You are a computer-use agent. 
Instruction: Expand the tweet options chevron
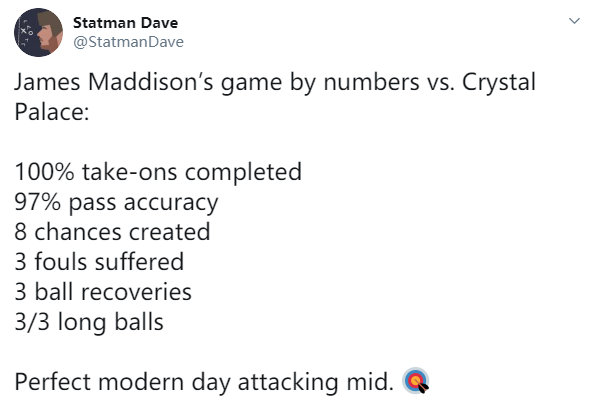(x=574, y=21)
